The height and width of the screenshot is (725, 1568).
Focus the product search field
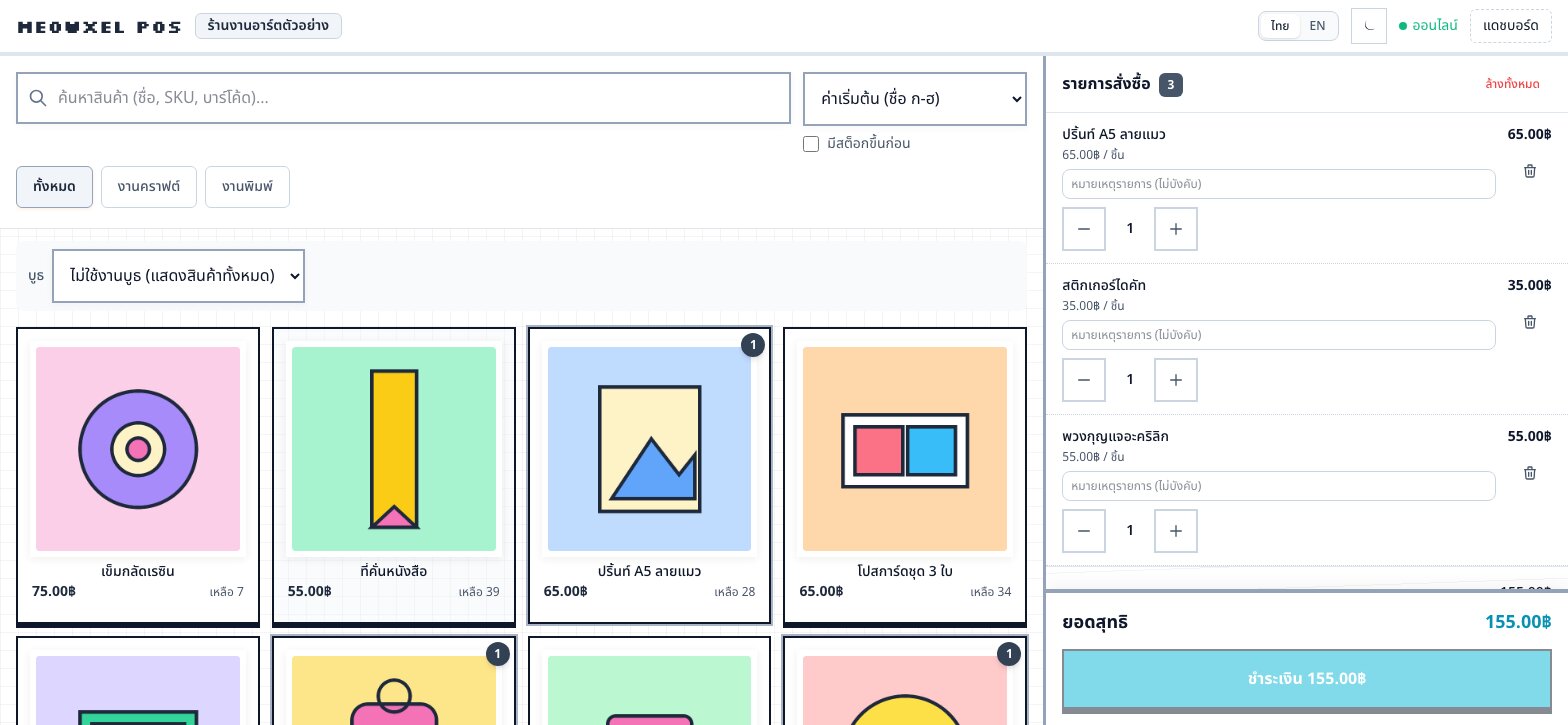[403, 98]
